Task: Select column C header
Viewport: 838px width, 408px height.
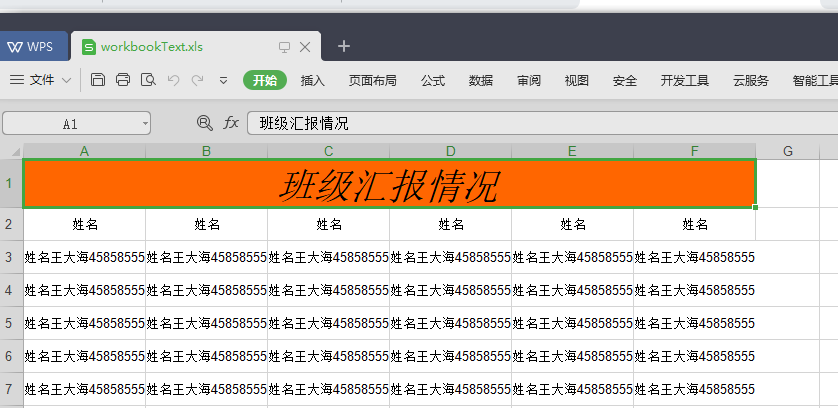Action: (x=329, y=151)
